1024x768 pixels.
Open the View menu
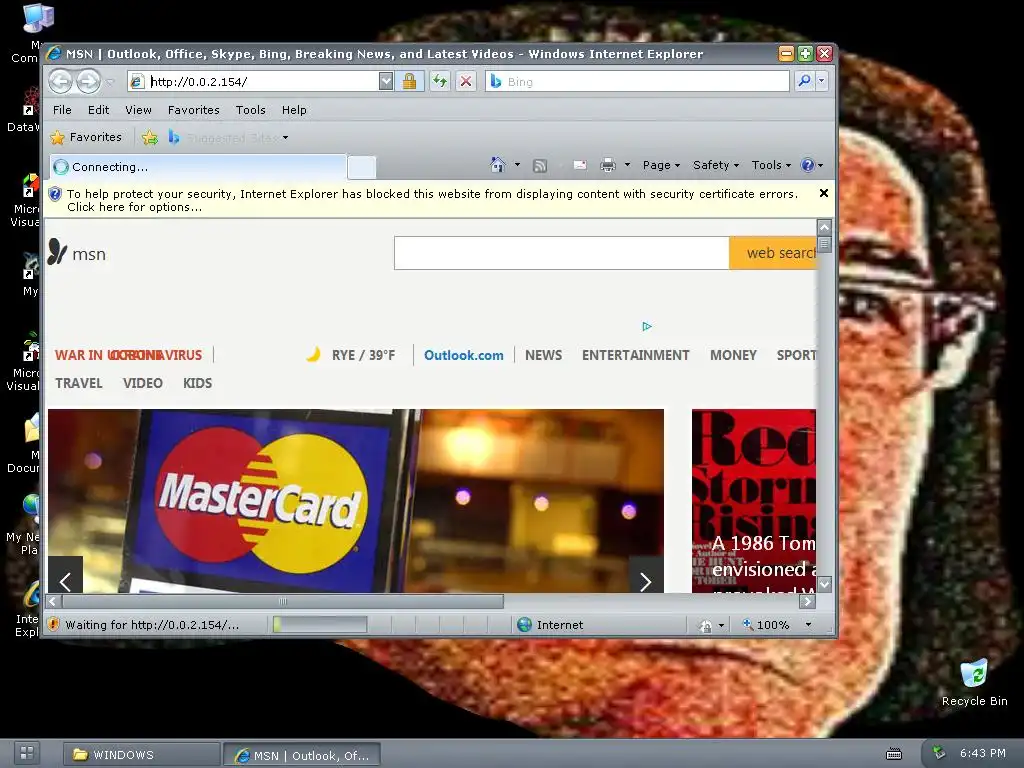138,110
